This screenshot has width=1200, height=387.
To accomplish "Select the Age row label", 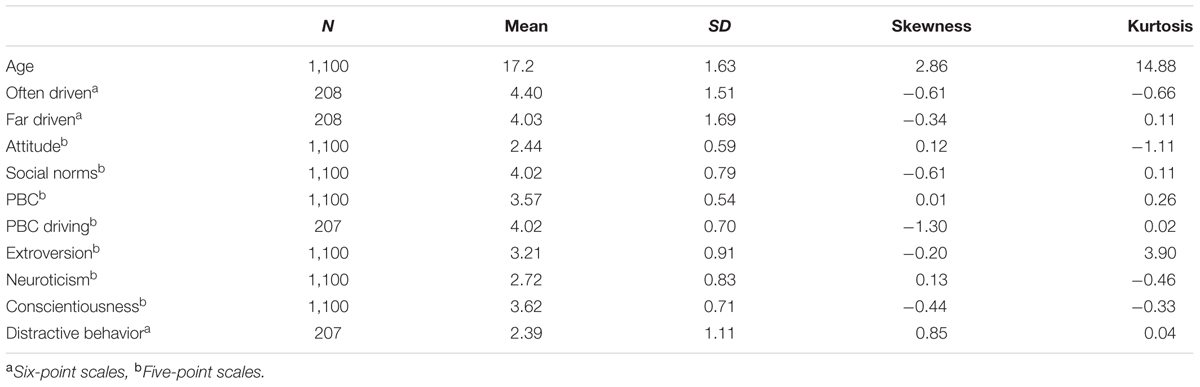I will tap(19, 65).
